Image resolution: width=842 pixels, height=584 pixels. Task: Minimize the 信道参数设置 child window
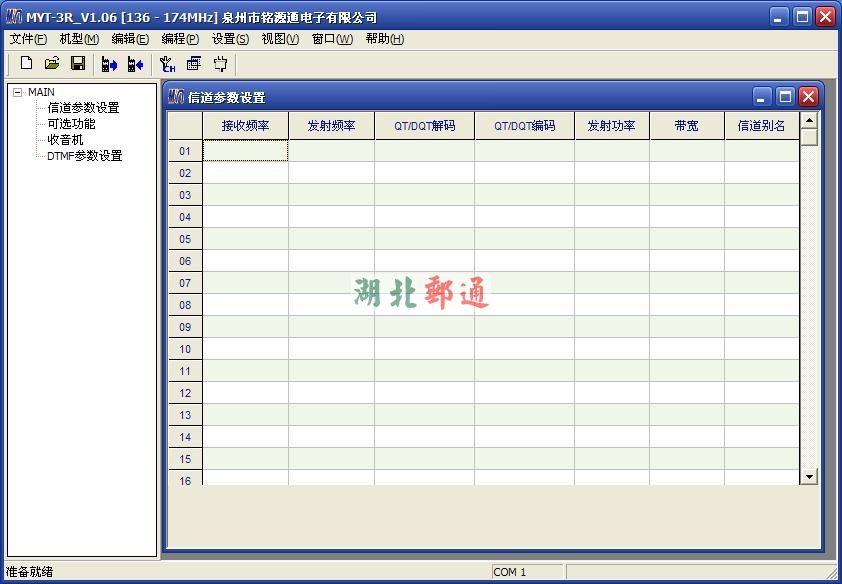(x=761, y=97)
